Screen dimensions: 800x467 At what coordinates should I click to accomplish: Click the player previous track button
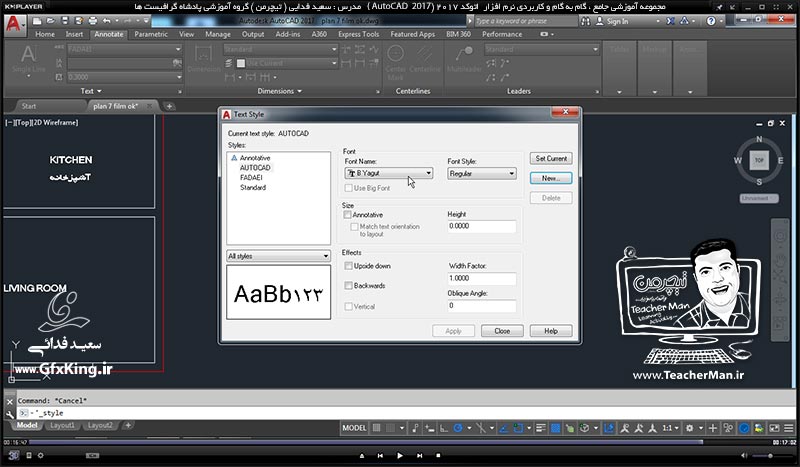[x=380, y=455]
